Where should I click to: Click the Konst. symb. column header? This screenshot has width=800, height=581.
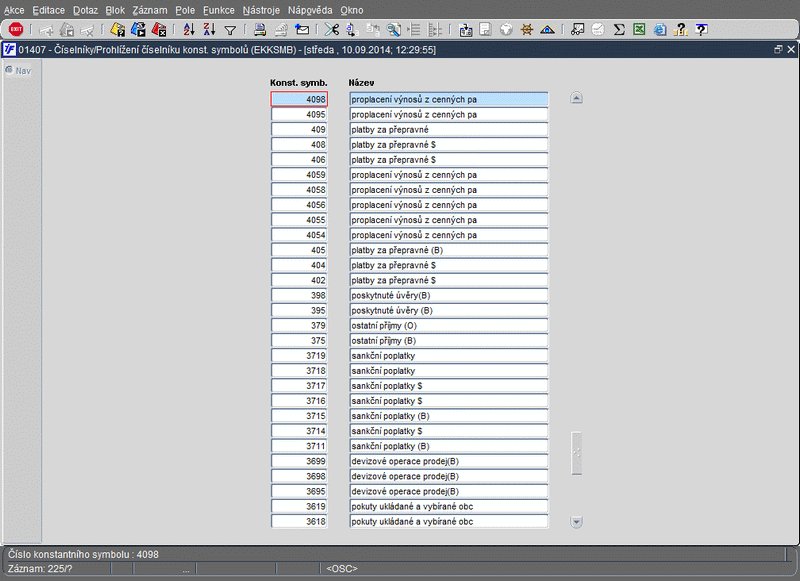click(x=298, y=83)
